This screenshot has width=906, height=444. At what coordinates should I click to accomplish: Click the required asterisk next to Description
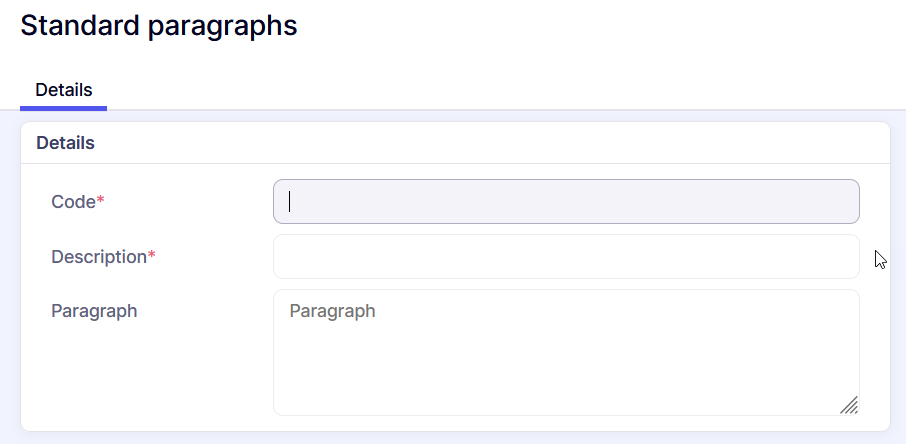point(152,256)
